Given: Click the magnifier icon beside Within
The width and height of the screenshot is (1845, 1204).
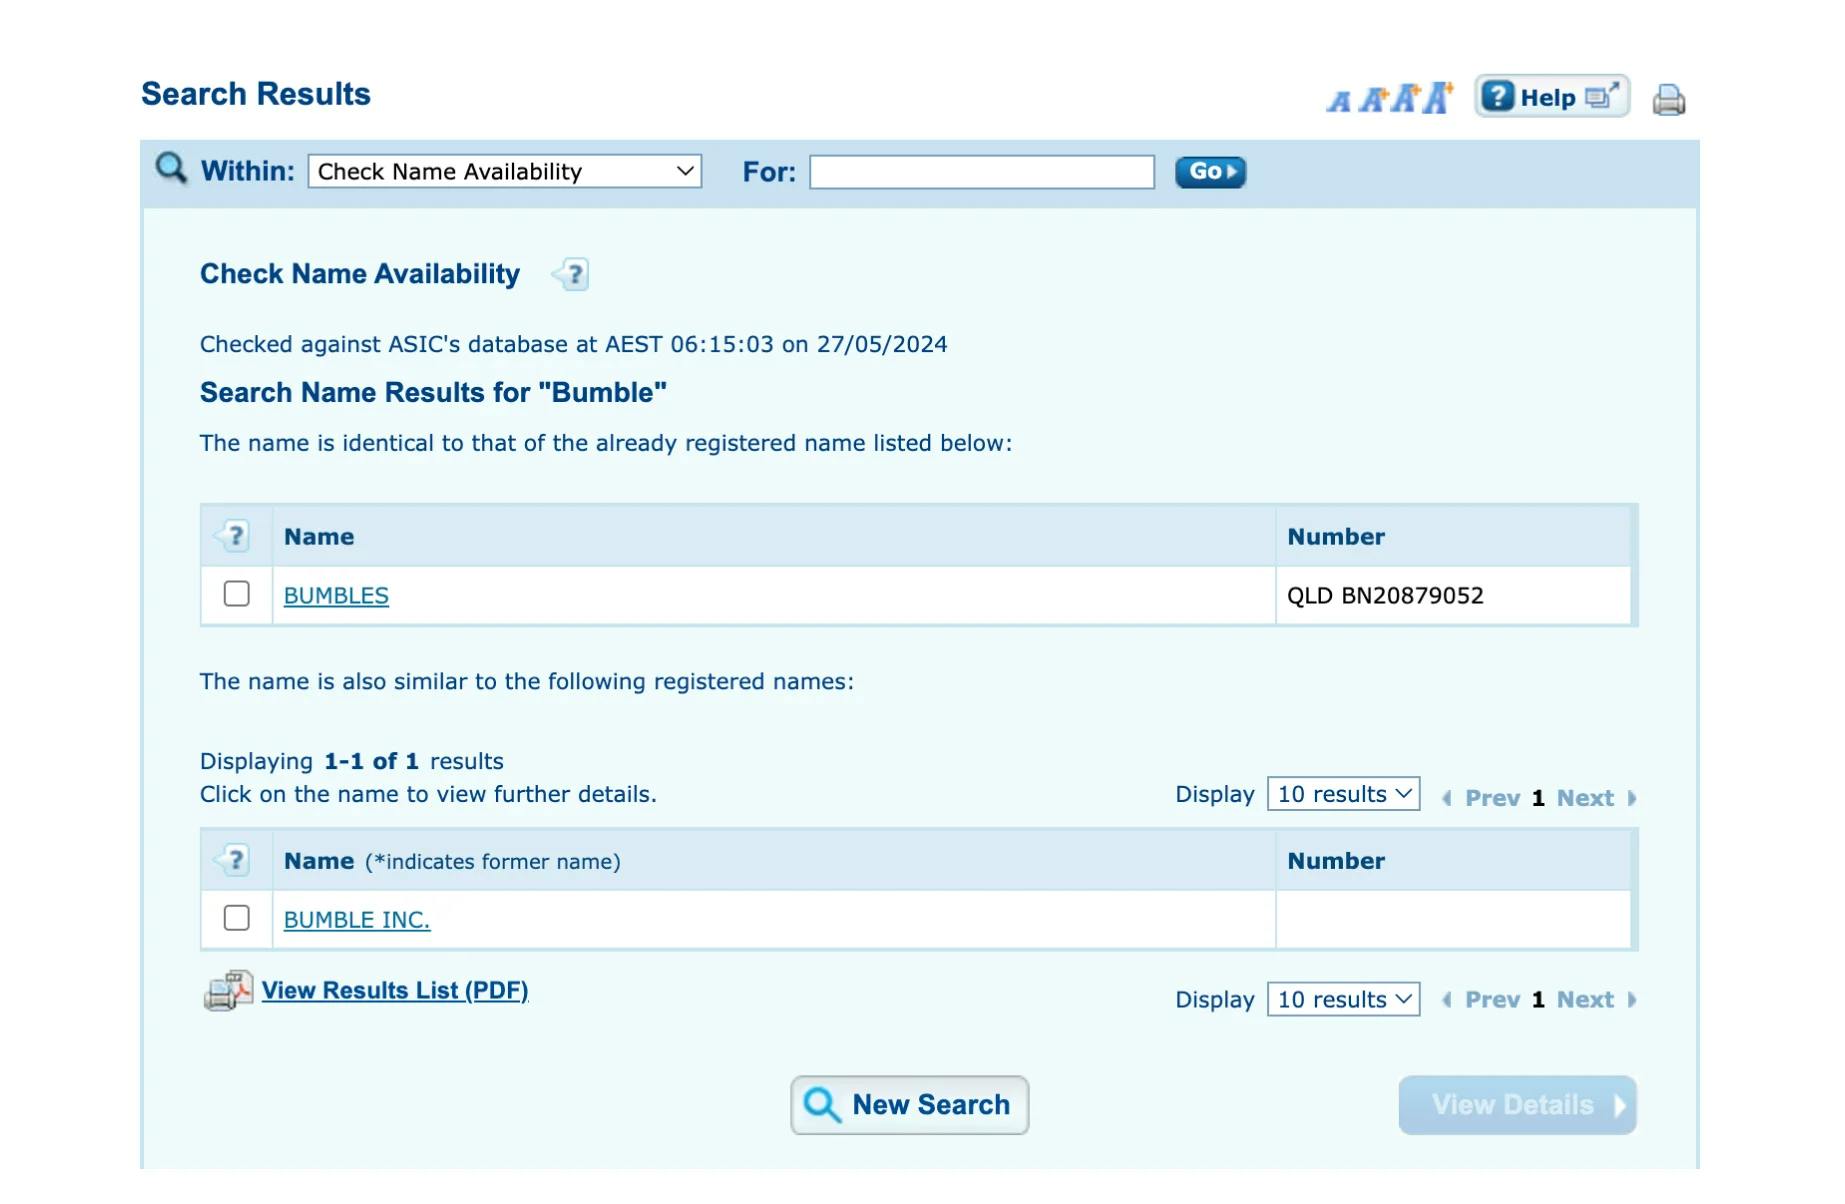Looking at the screenshot, I should coord(171,168).
